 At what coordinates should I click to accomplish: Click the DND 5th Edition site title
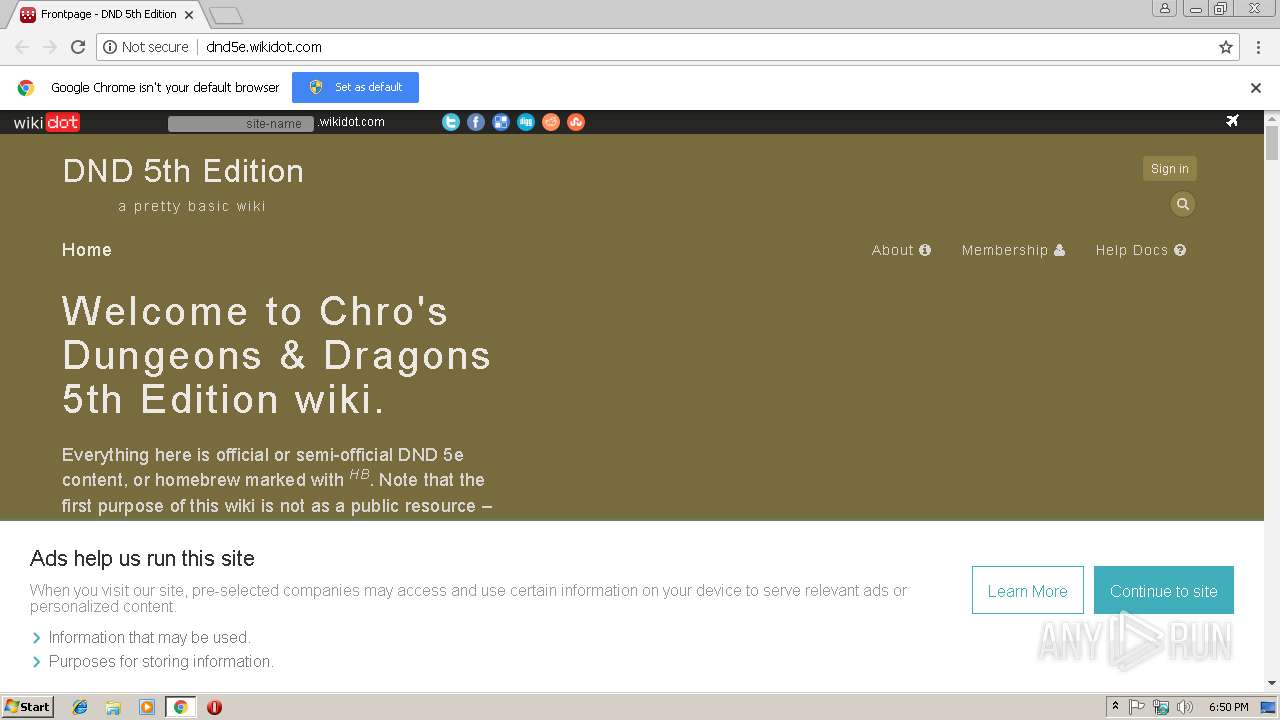pos(183,171)
